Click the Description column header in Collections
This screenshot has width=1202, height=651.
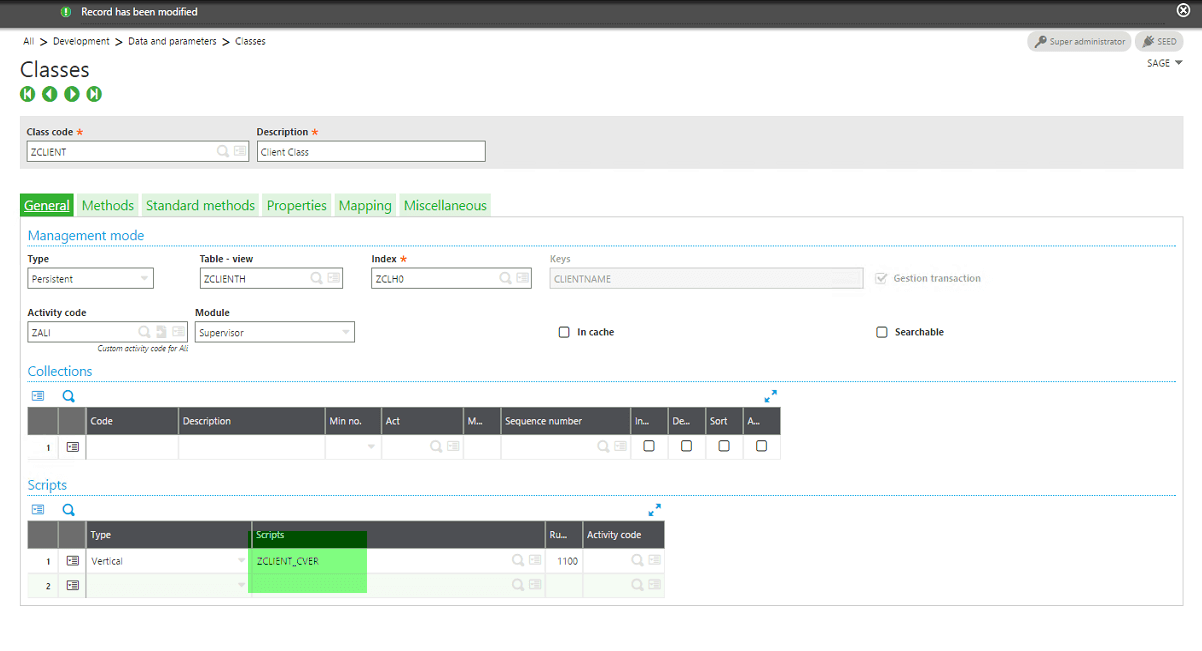click(x=252, y=421)
